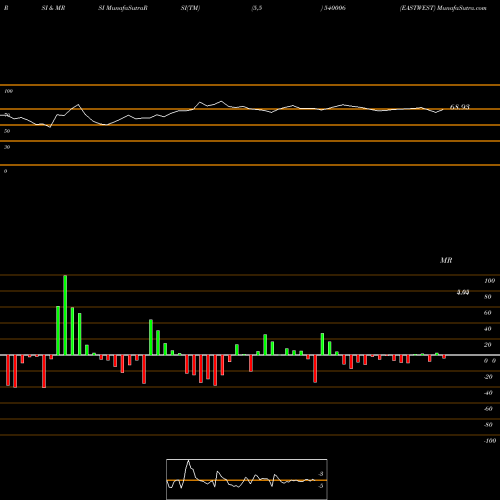Click the MR axis '60' label
500x500 pixels.
click(x=488, y=313)
